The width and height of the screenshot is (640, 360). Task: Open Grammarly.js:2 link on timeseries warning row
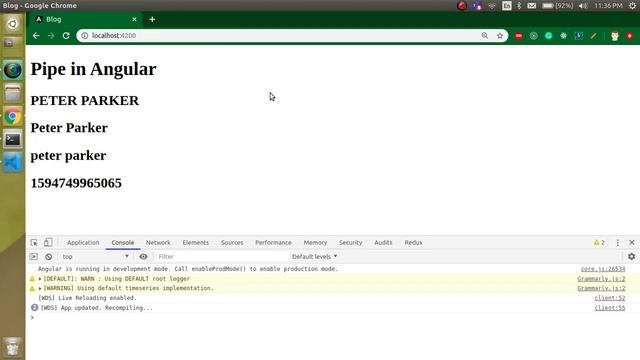point(601,288)
